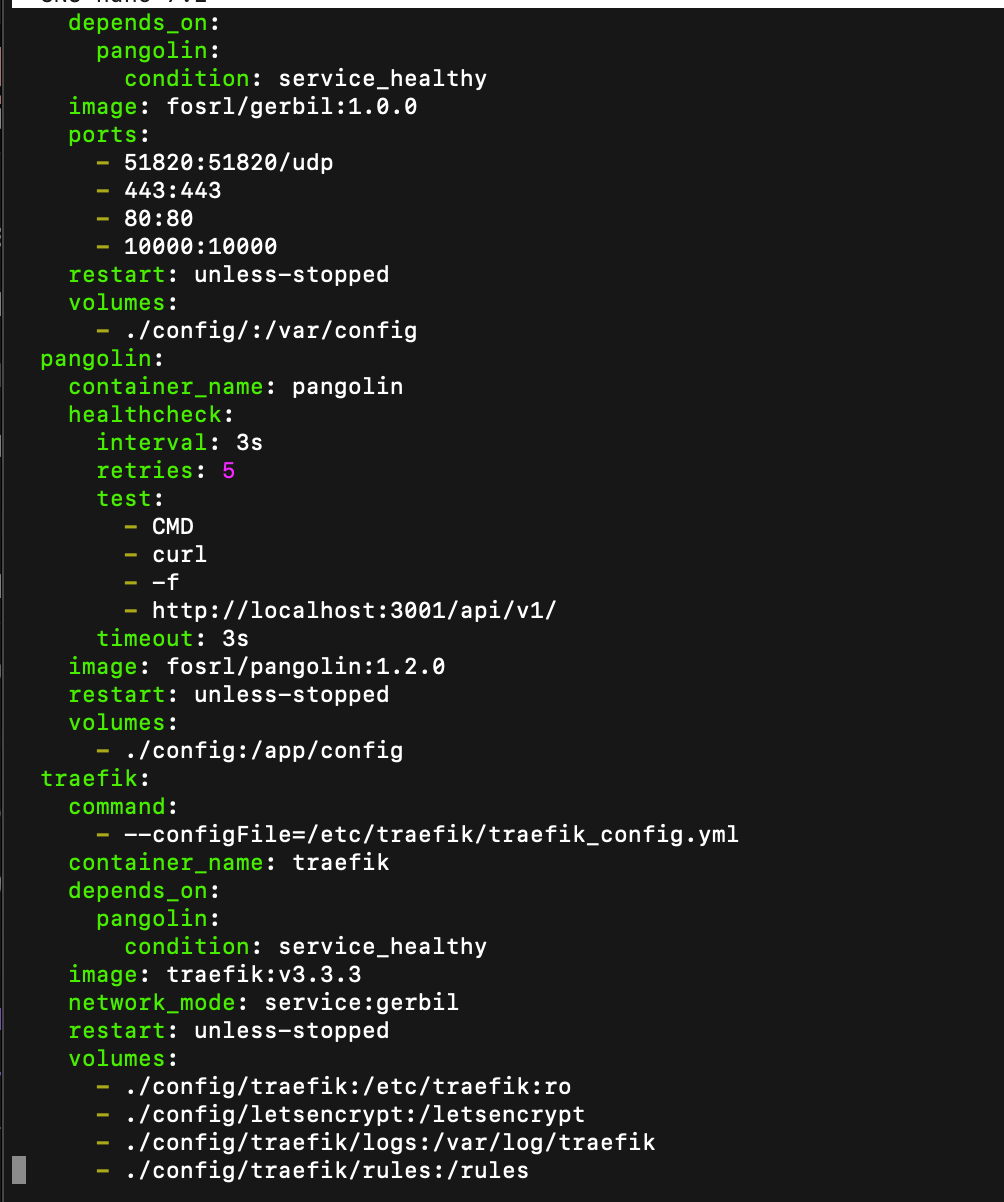This screenshot has width=1004, height=1202.
Task: Click the curl list item
Action: point(180,554)
